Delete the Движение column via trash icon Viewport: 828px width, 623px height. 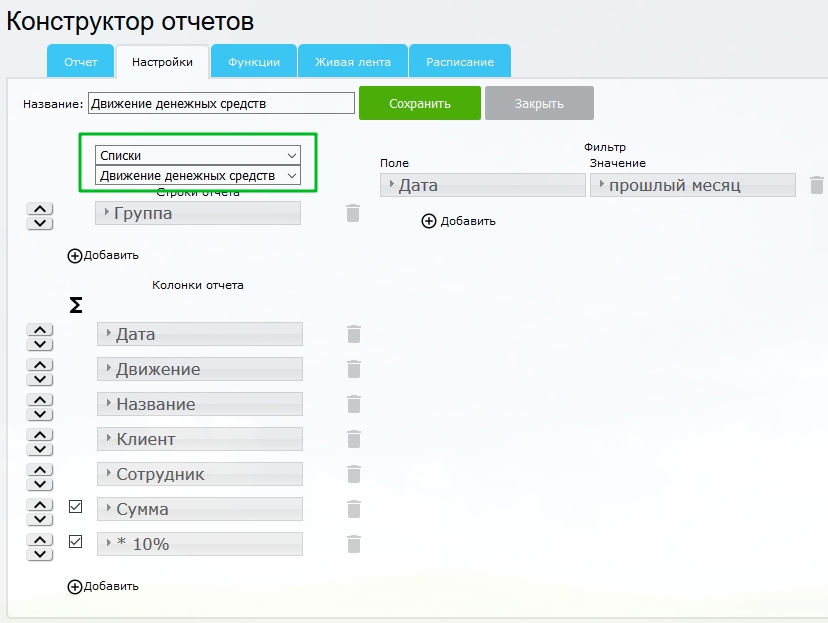[353, 369]
